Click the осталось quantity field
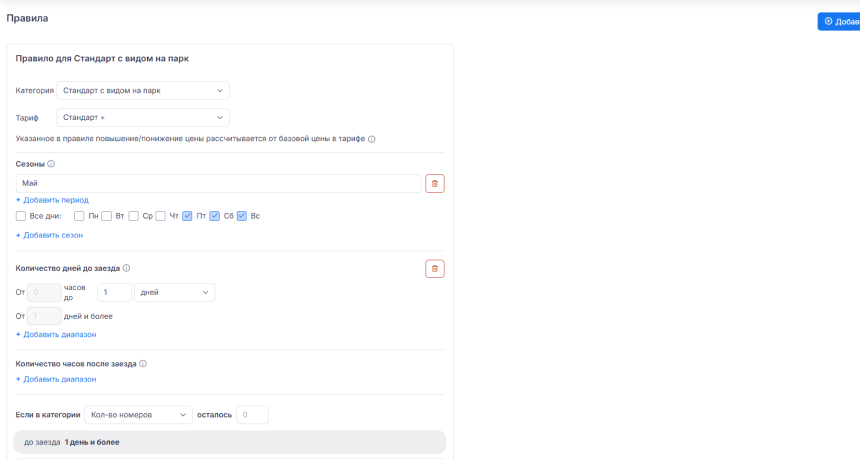This screenshot has height=460, width=860. pos(252,415)
